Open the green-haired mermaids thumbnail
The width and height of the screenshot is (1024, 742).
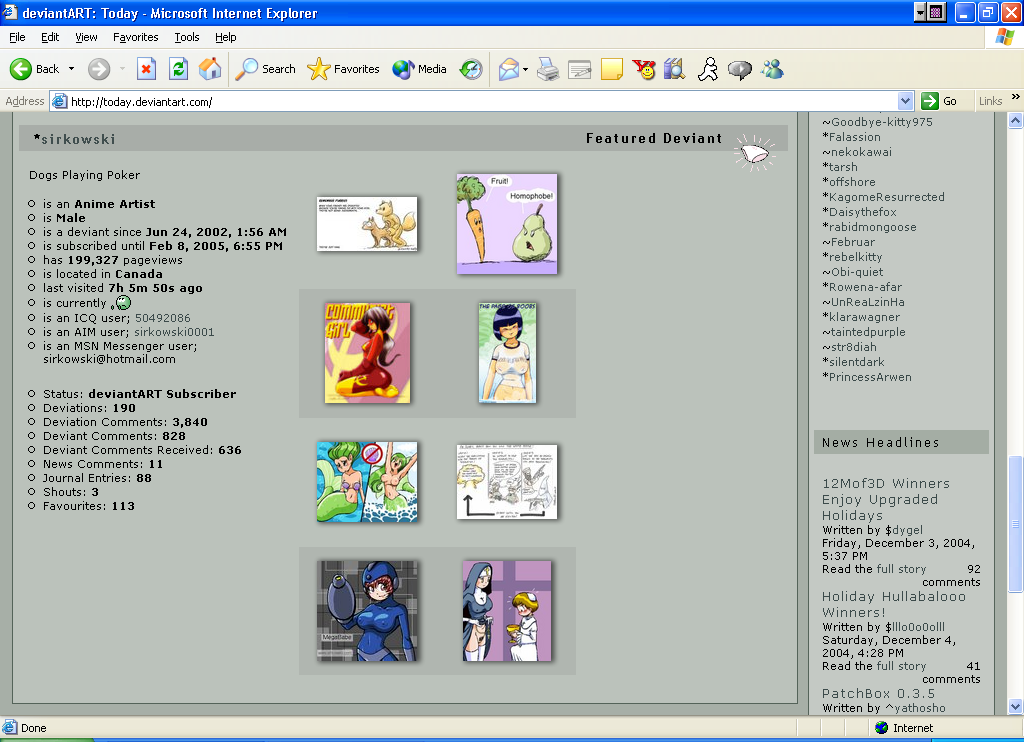(x=367, y=481)
